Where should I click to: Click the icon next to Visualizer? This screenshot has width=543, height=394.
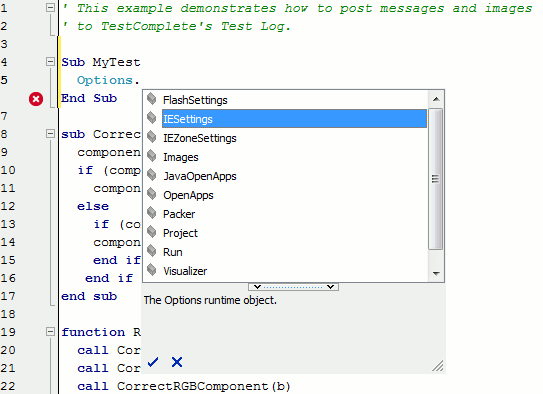point(152,270)
